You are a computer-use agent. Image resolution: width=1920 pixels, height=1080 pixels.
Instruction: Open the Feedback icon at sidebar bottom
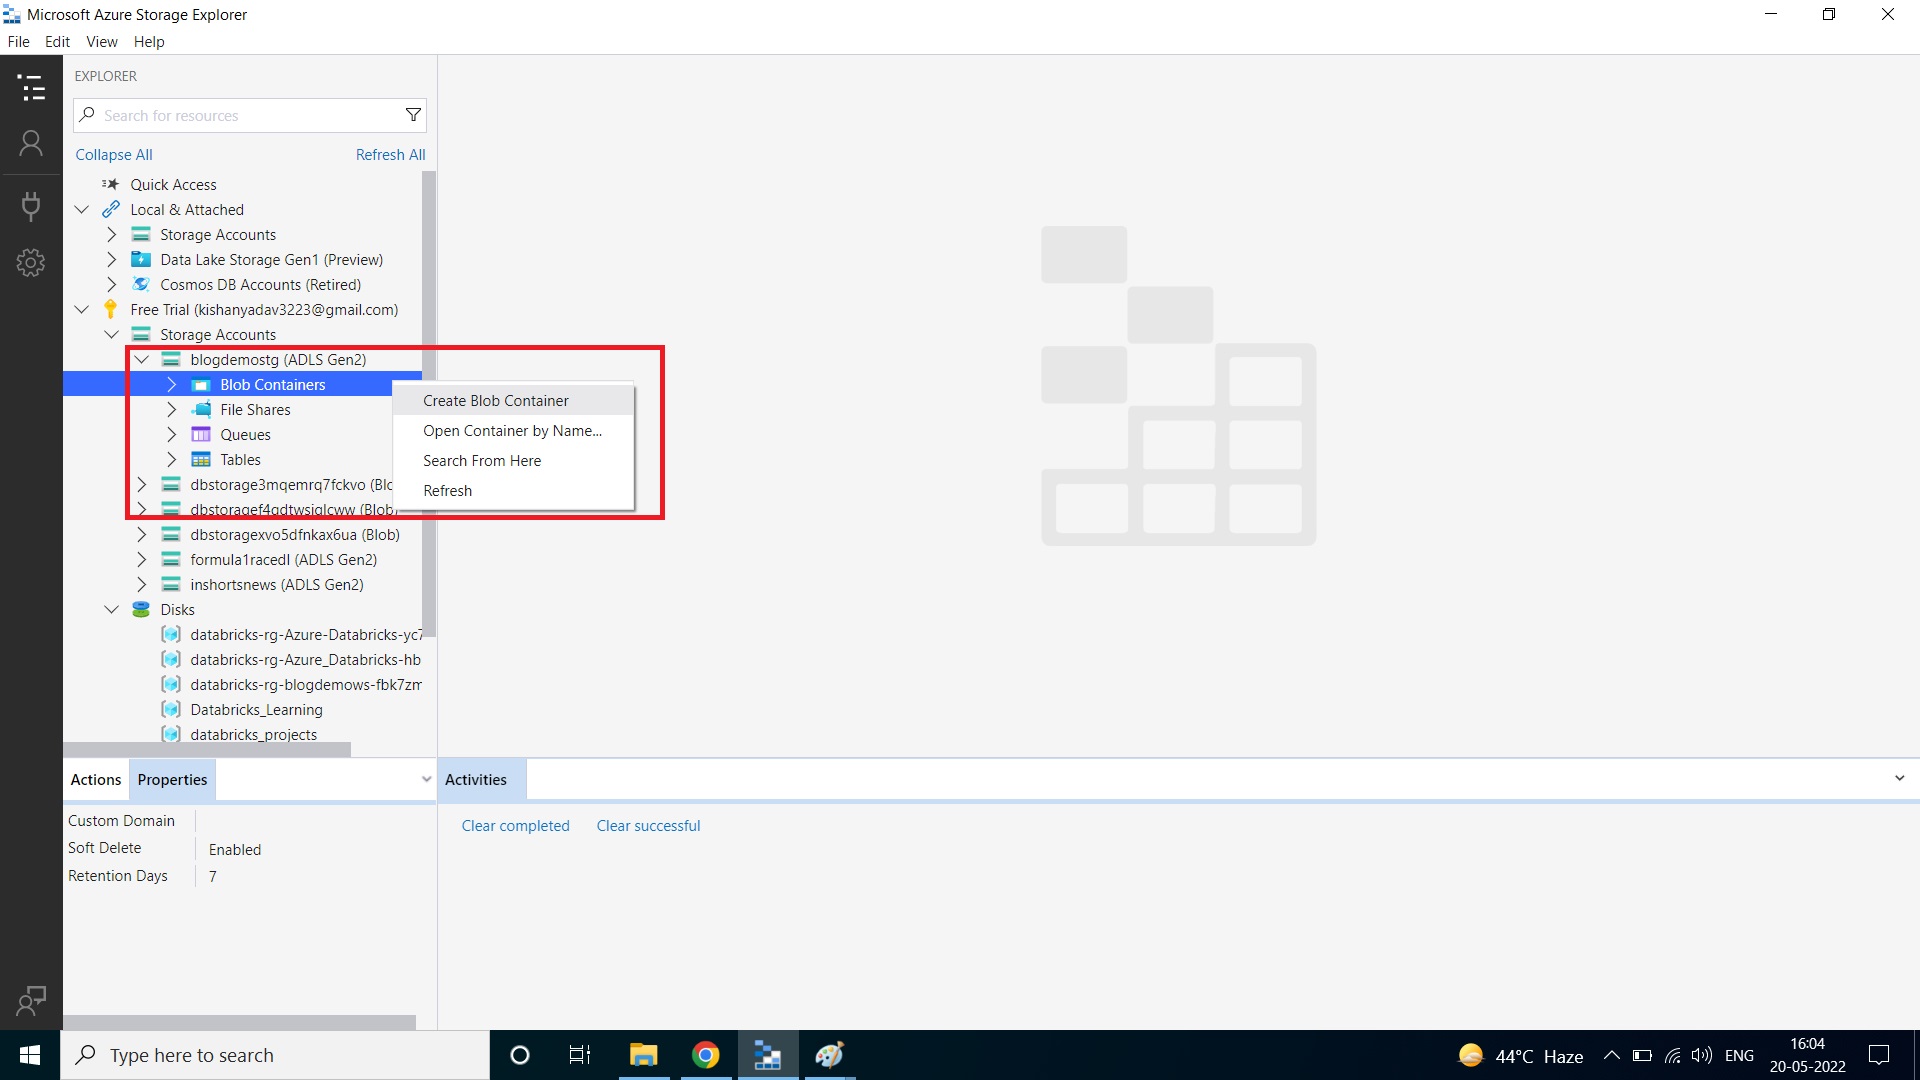click(x=31, y=1000)
